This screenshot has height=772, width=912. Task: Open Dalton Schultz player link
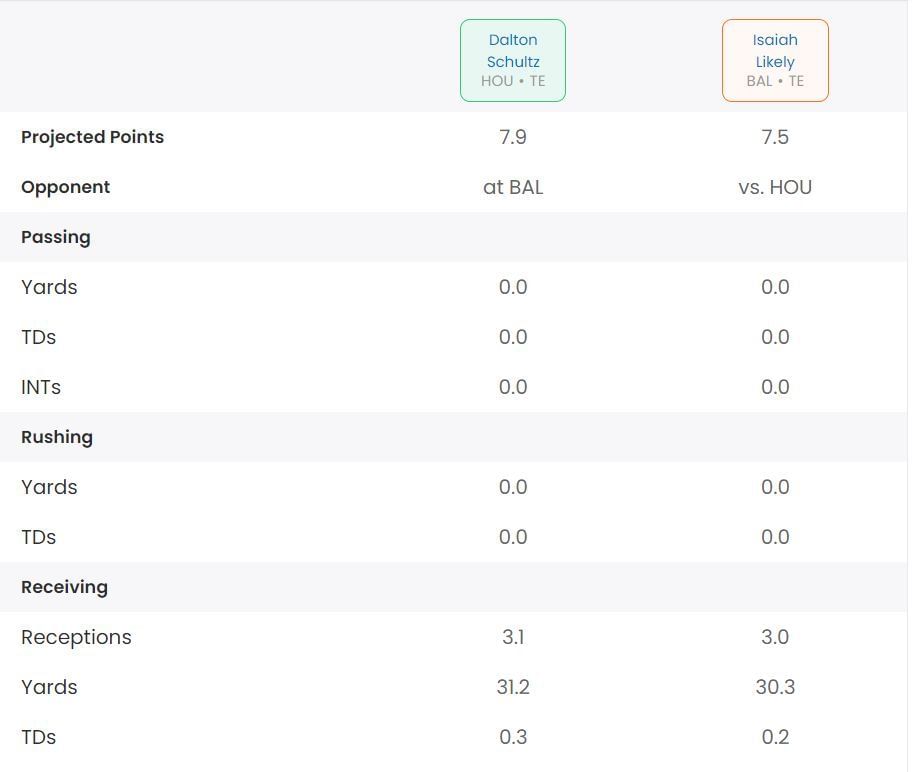click(513, 50)
